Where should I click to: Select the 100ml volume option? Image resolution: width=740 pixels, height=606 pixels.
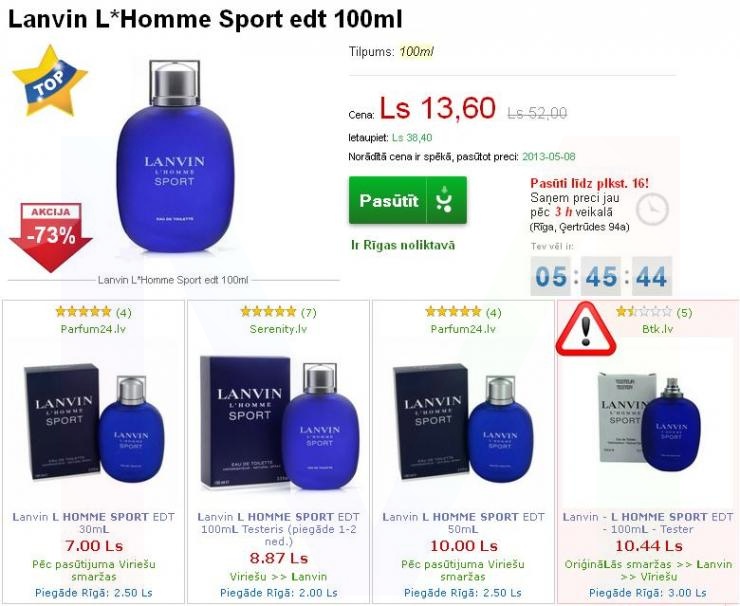(x=416, y=51)
